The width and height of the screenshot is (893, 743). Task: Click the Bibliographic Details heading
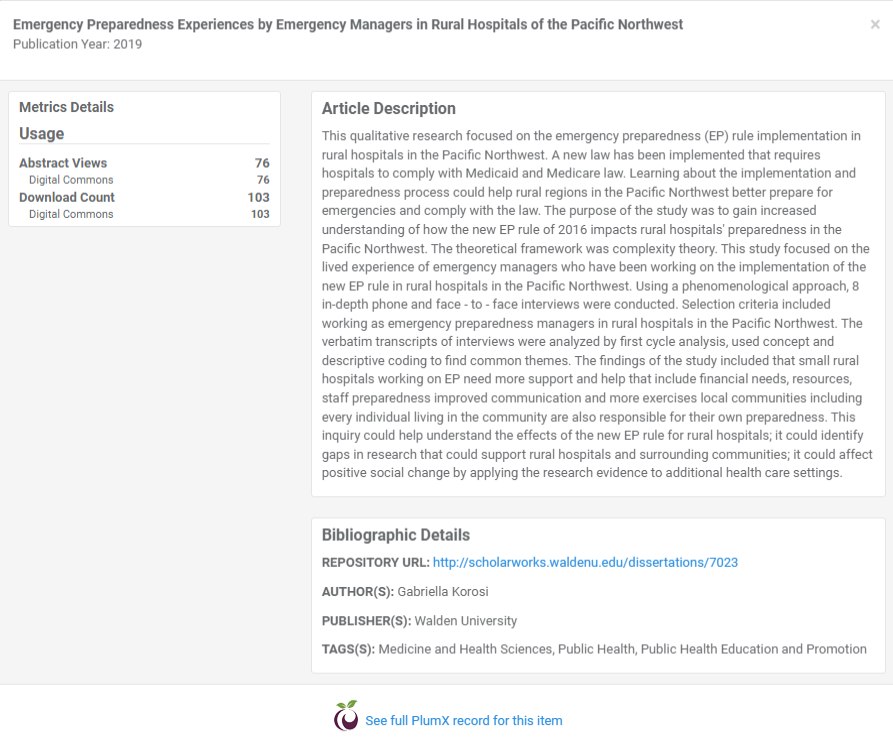(x=395, y=535)
